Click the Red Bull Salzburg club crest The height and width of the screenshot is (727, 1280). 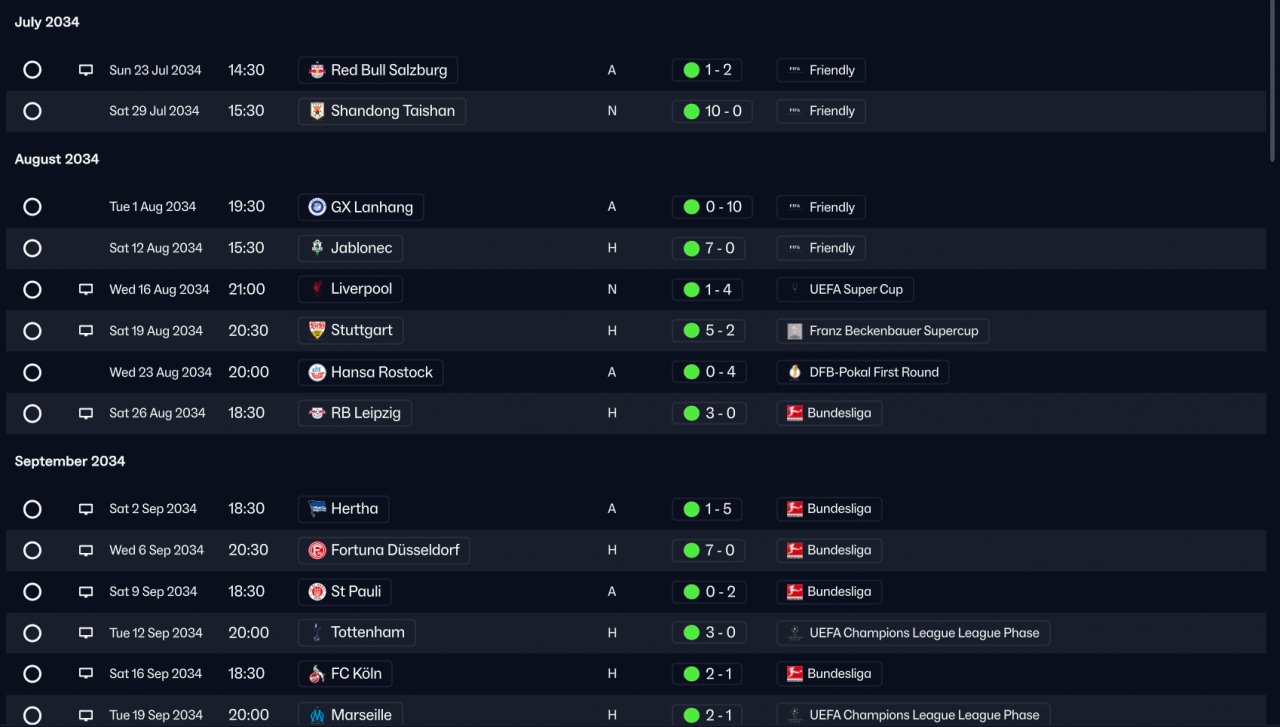pos(317,70)
